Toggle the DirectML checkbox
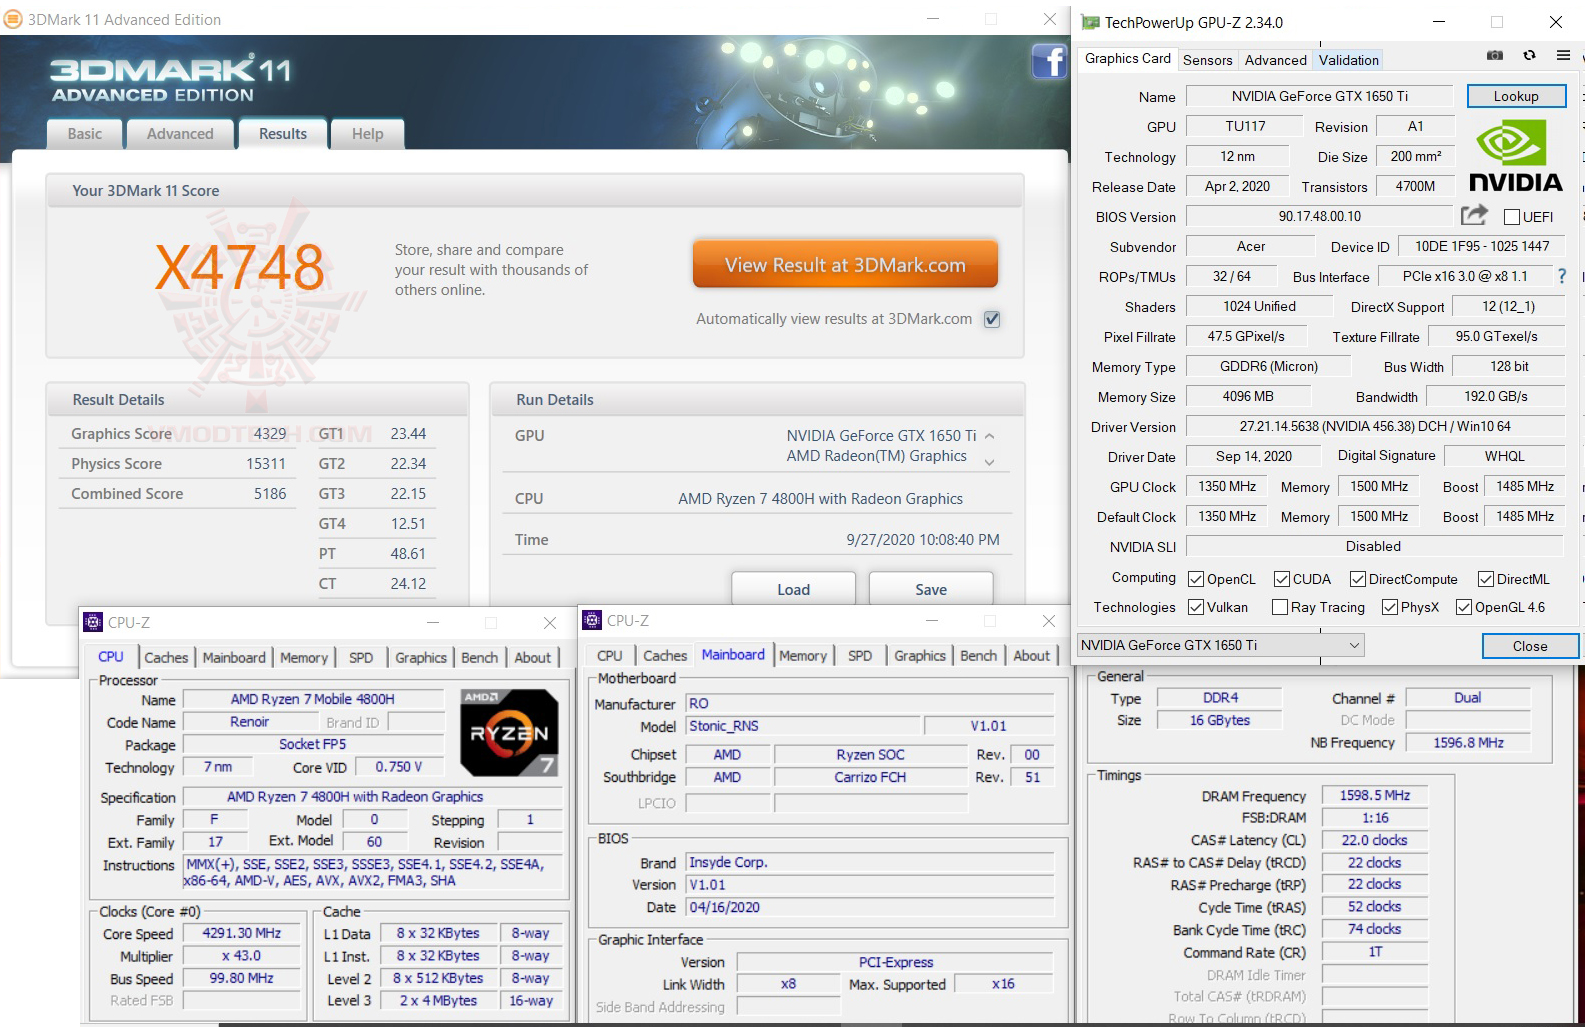Image resolution: width=1585 pixels, height=1027 pixels. [x=1486, y=579]
